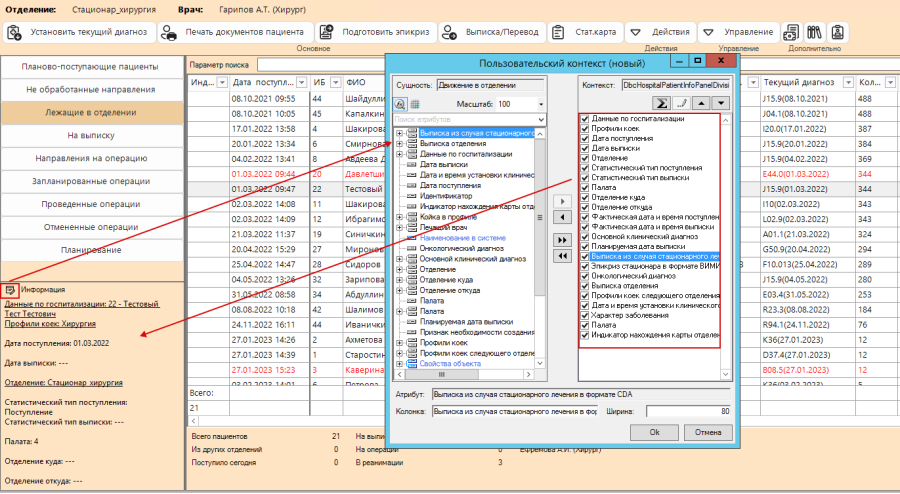This screenshot has width=900, height=494.
Task: Open the Действия dropdown on the toolbar
Action: (661, 32)
